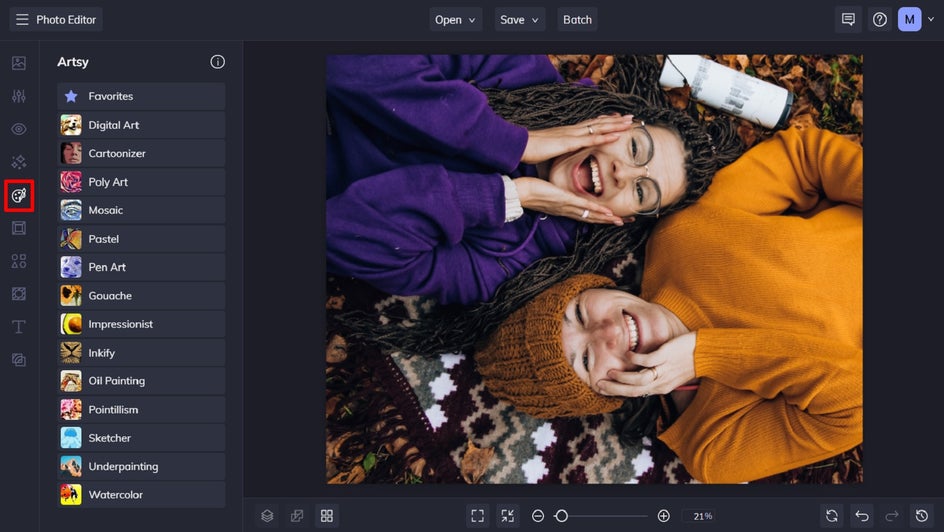Click the flatten layers icon
944x532 pixels.
297,516
